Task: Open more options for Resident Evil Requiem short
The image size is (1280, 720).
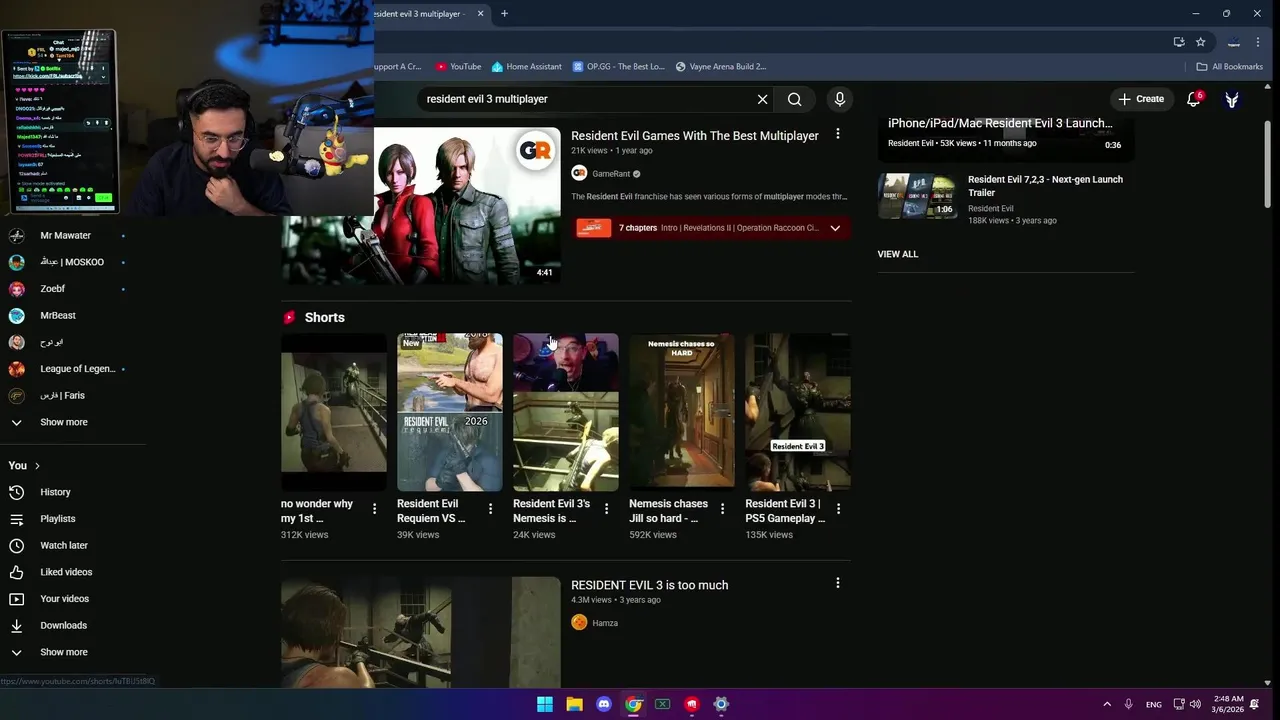Action: 490,509
